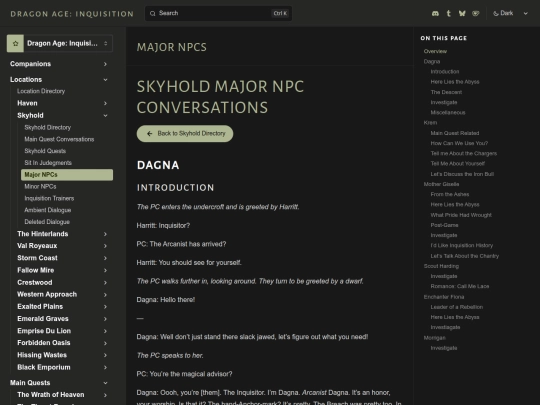The height and width of the screenshot is (405, 540).
Task: Jump to Let's Discuss the Iron Bull
Action: [462, 174]
